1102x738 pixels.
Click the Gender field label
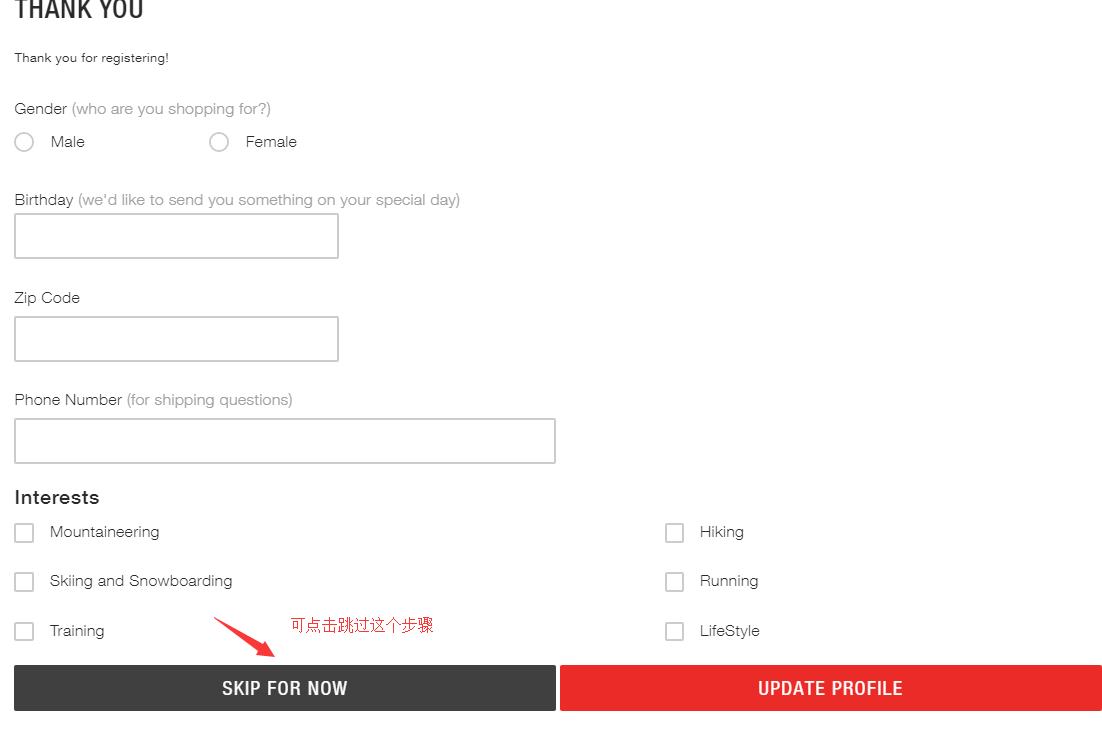tap(41, 109)
